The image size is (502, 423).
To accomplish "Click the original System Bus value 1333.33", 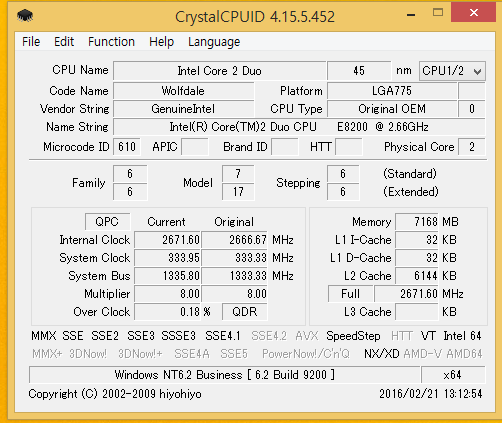I will (x=234, y=276).
